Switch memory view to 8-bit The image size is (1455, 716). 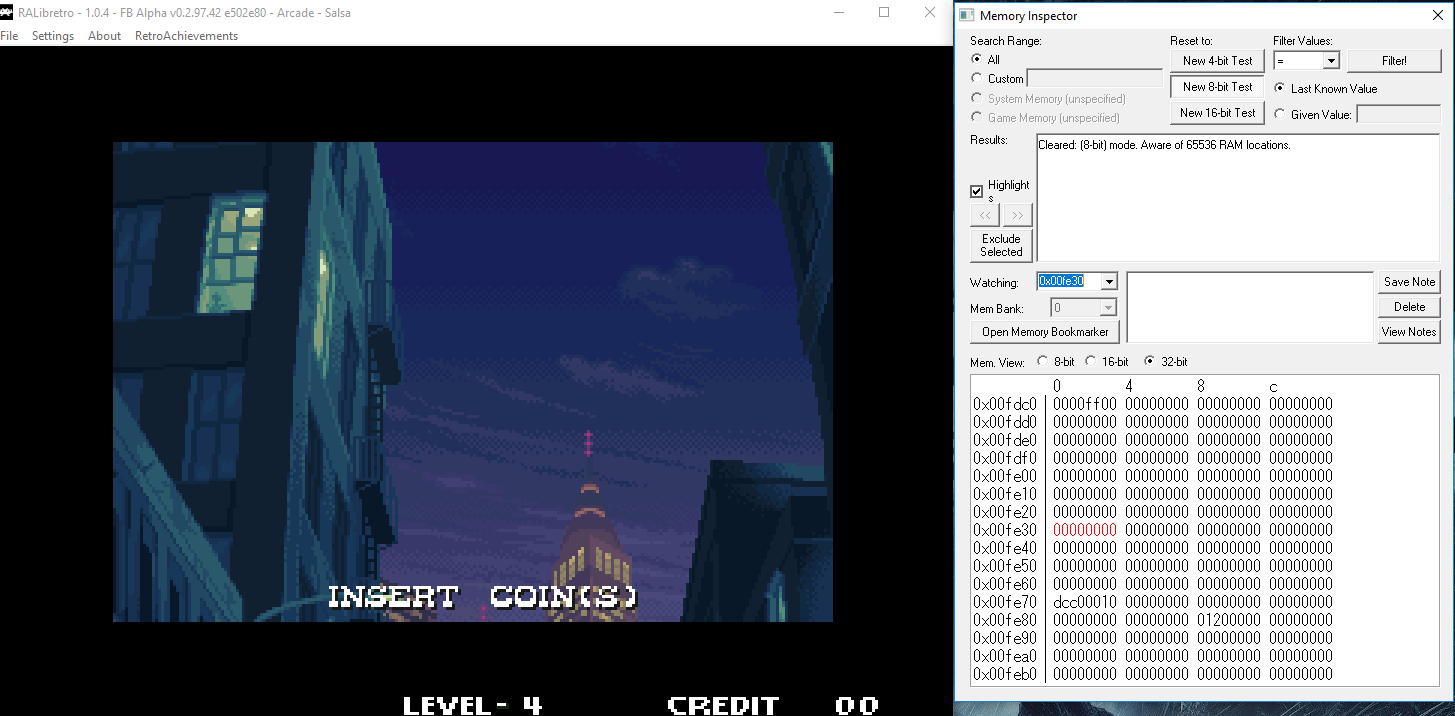[x=1044, y=362]
